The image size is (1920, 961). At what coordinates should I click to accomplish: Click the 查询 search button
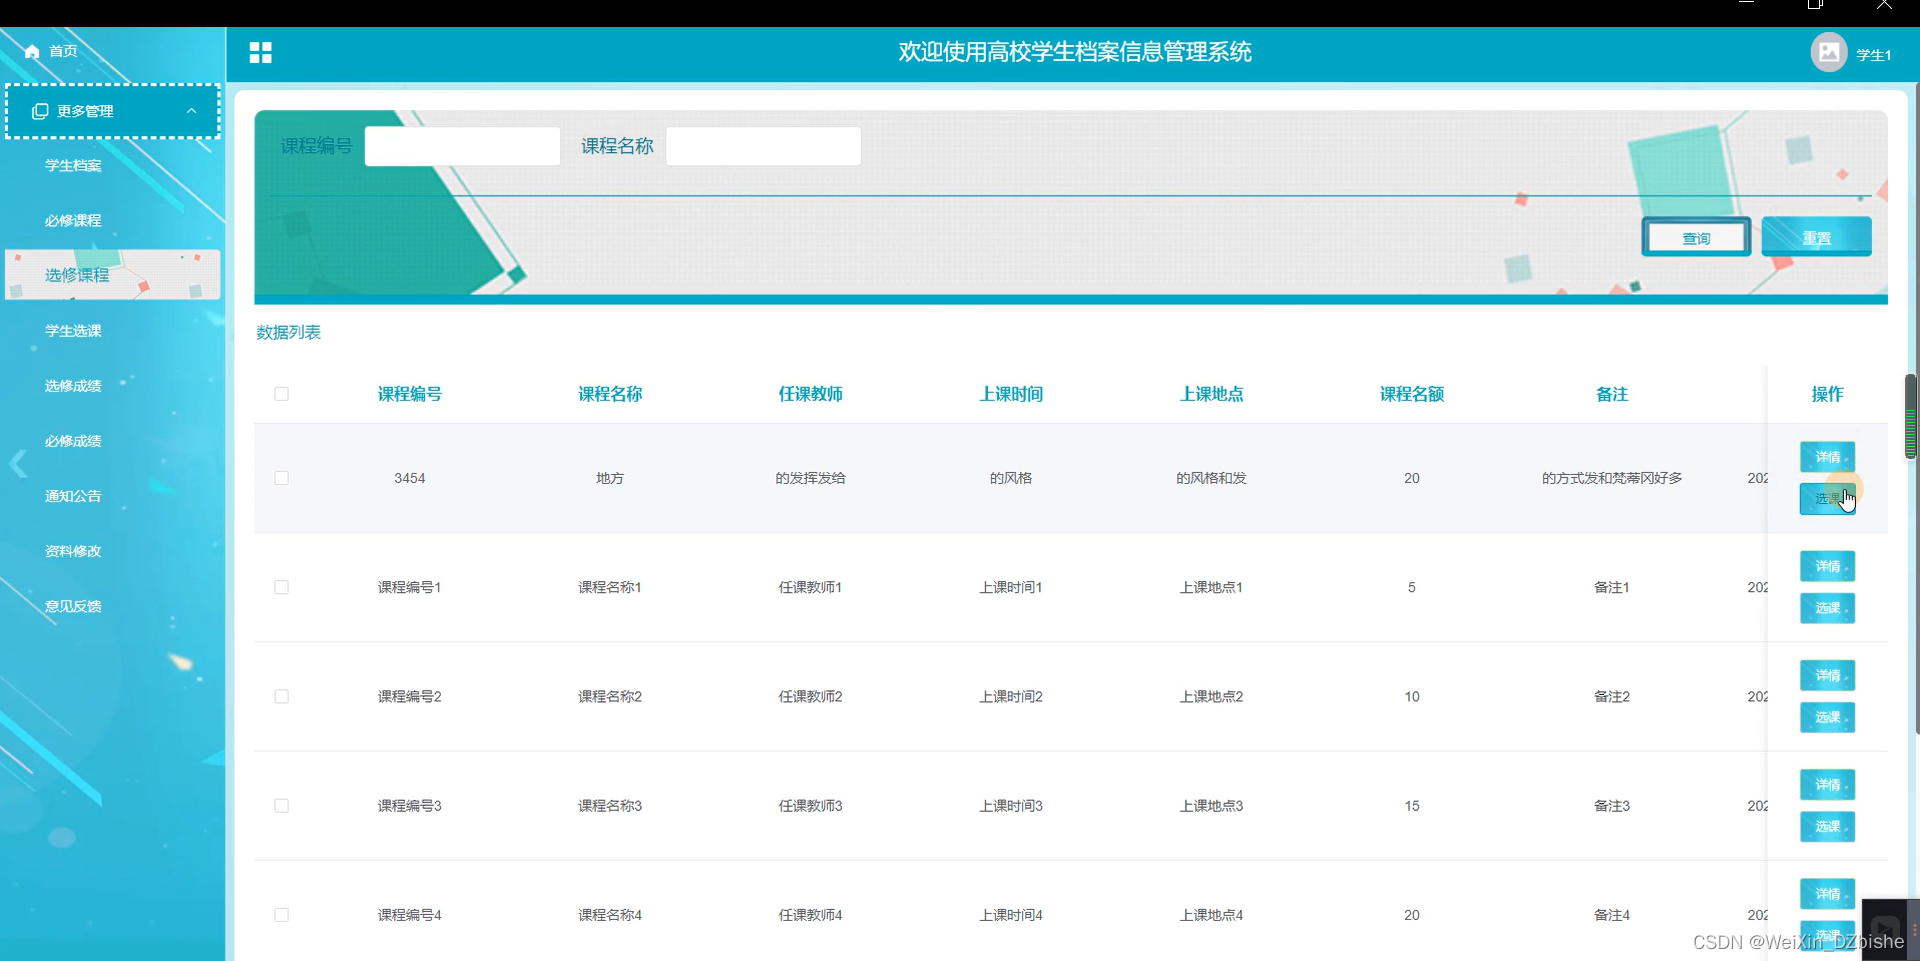coord(1696,237)
